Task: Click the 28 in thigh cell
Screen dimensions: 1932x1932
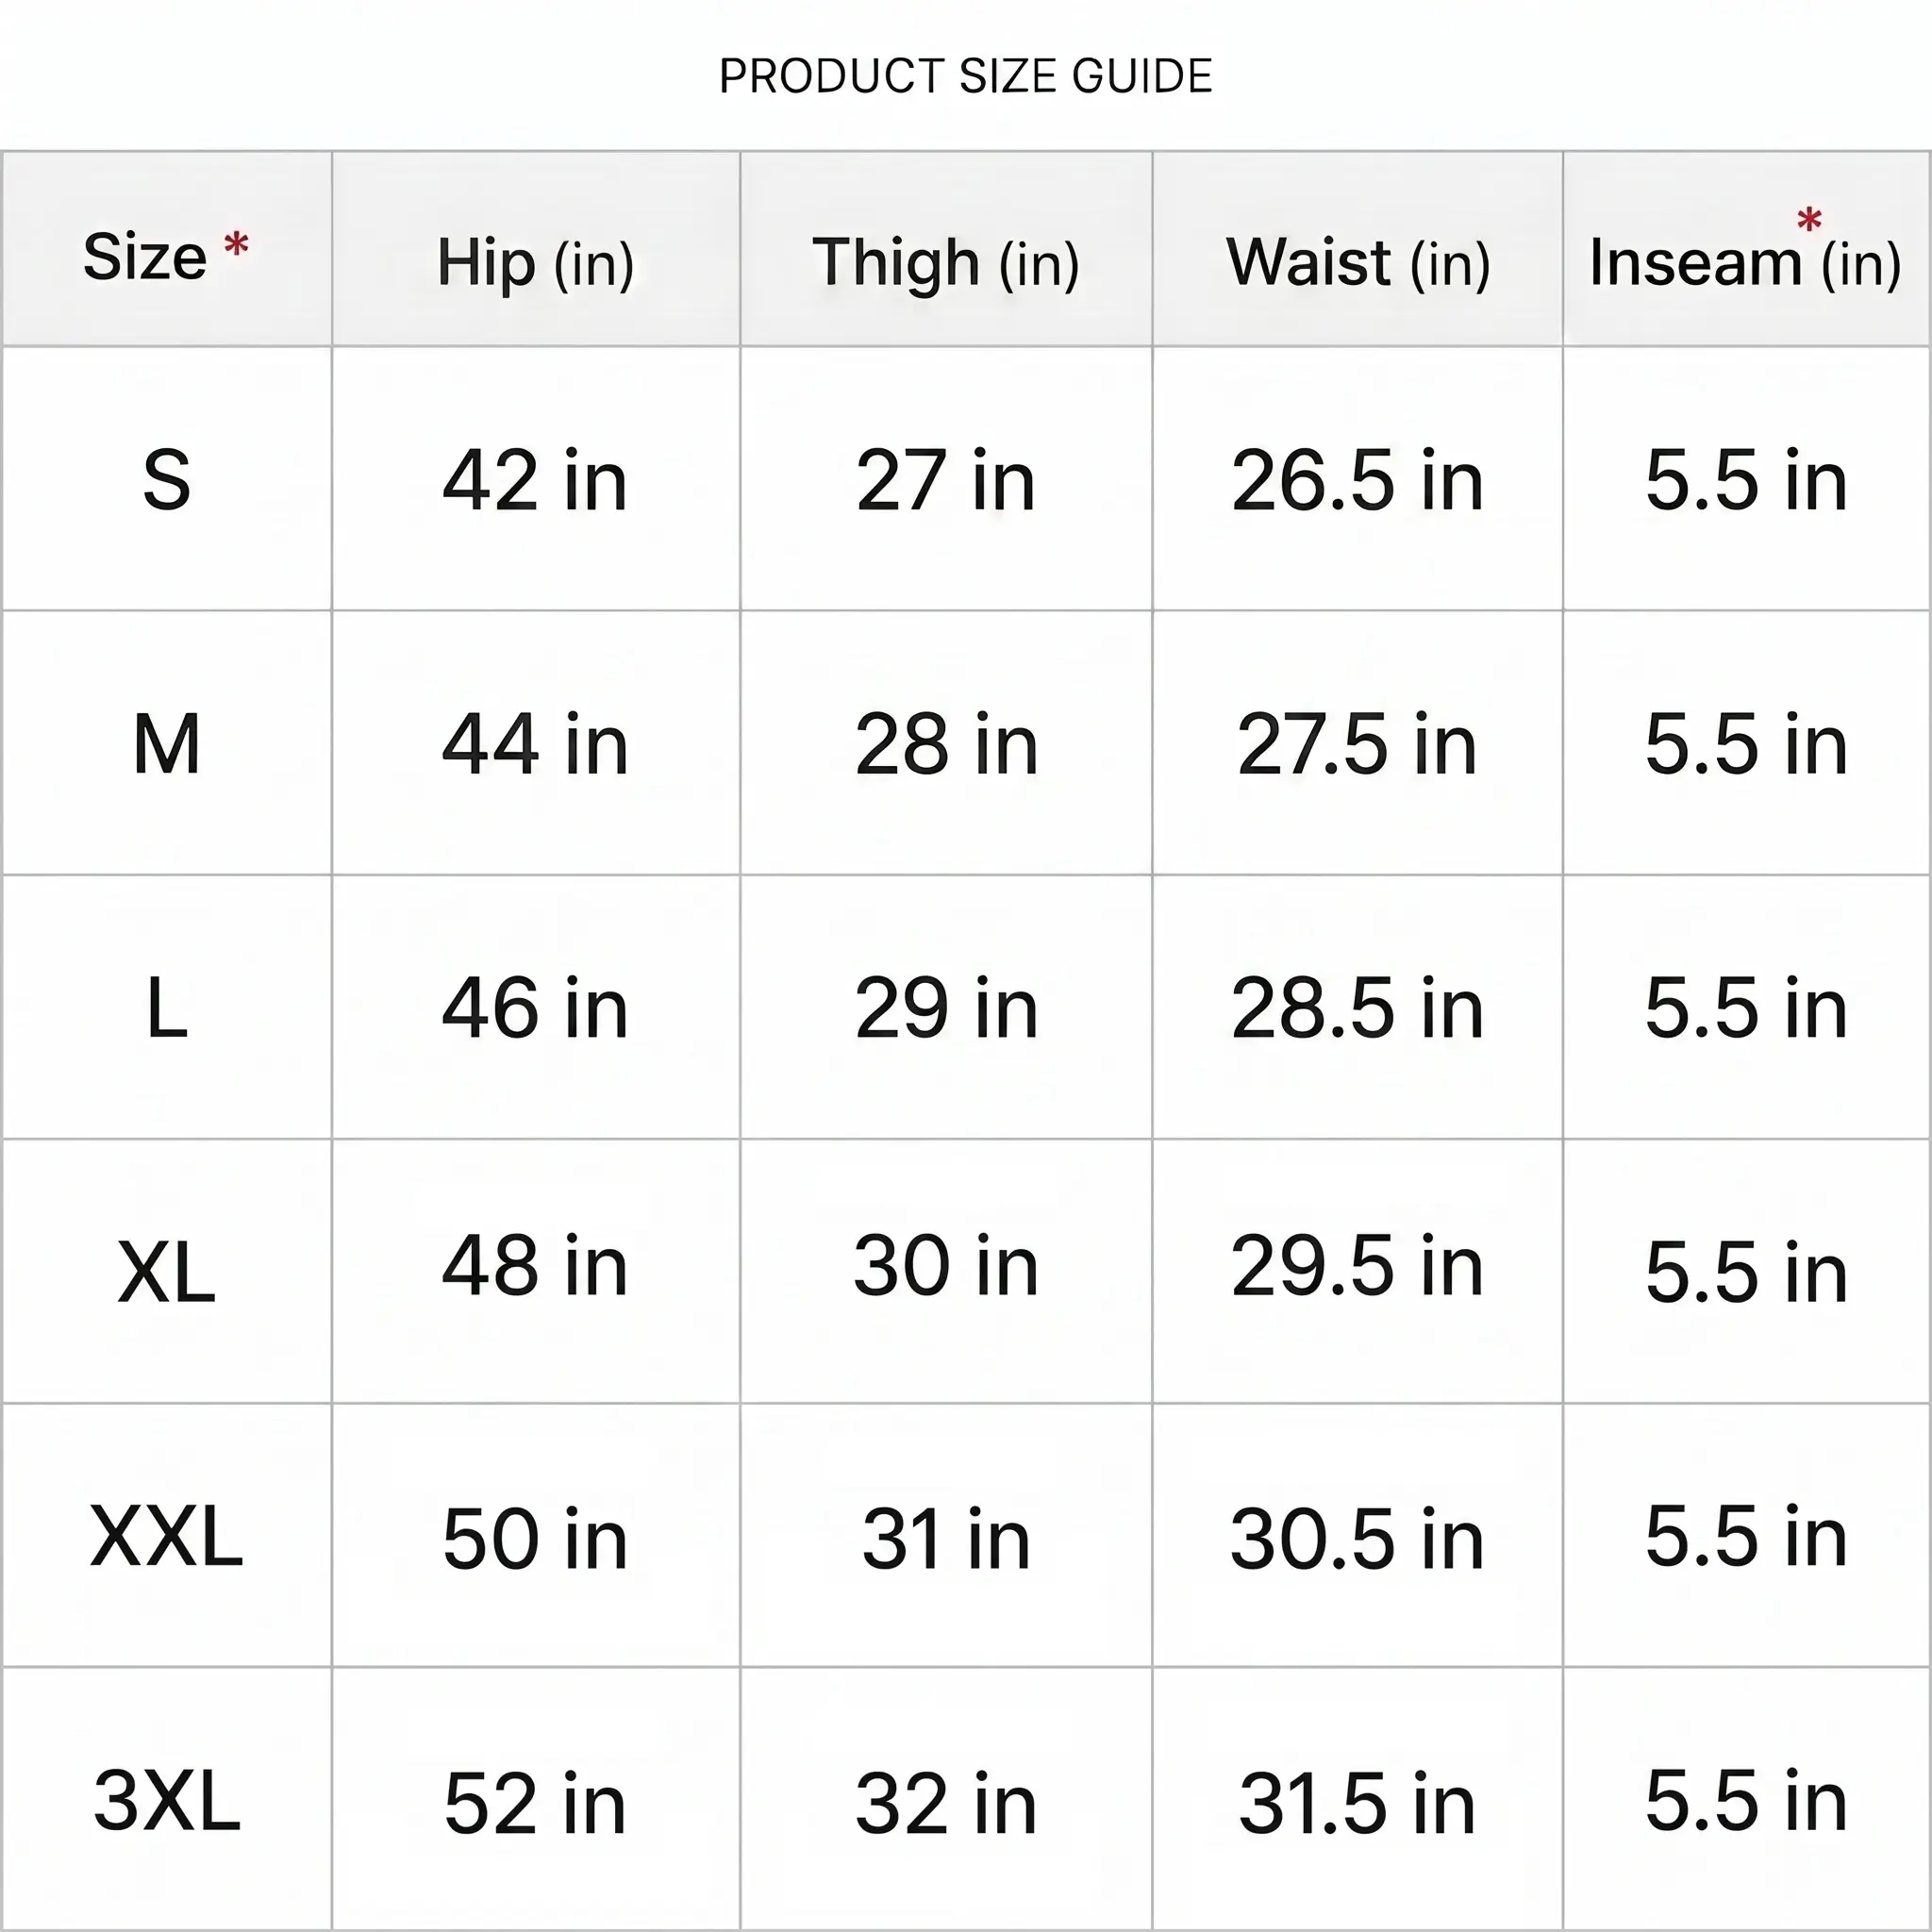Action: click(946, 745)
